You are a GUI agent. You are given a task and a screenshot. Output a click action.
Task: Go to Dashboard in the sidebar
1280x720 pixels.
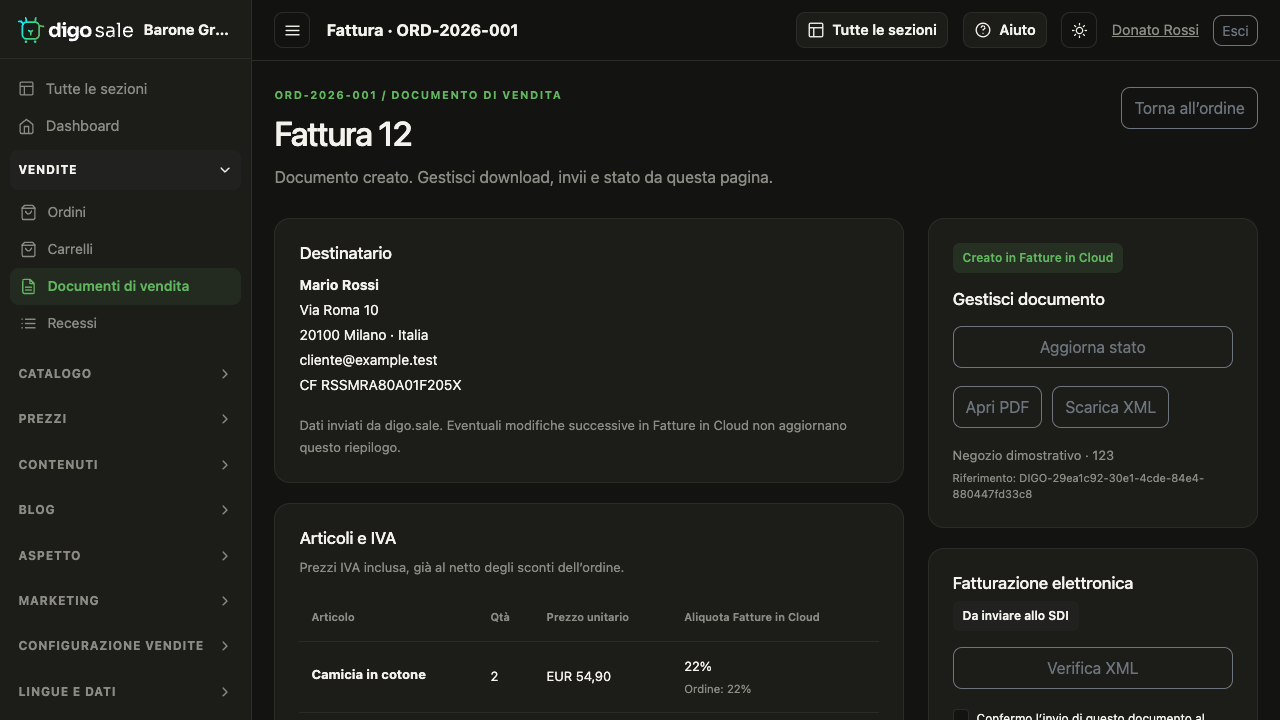[125, 126]
